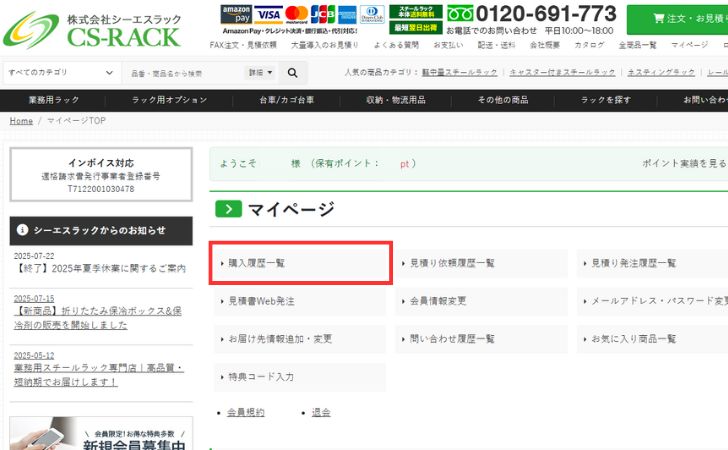Open キャスター付きスチールラック category link

[x=562, y=72]
